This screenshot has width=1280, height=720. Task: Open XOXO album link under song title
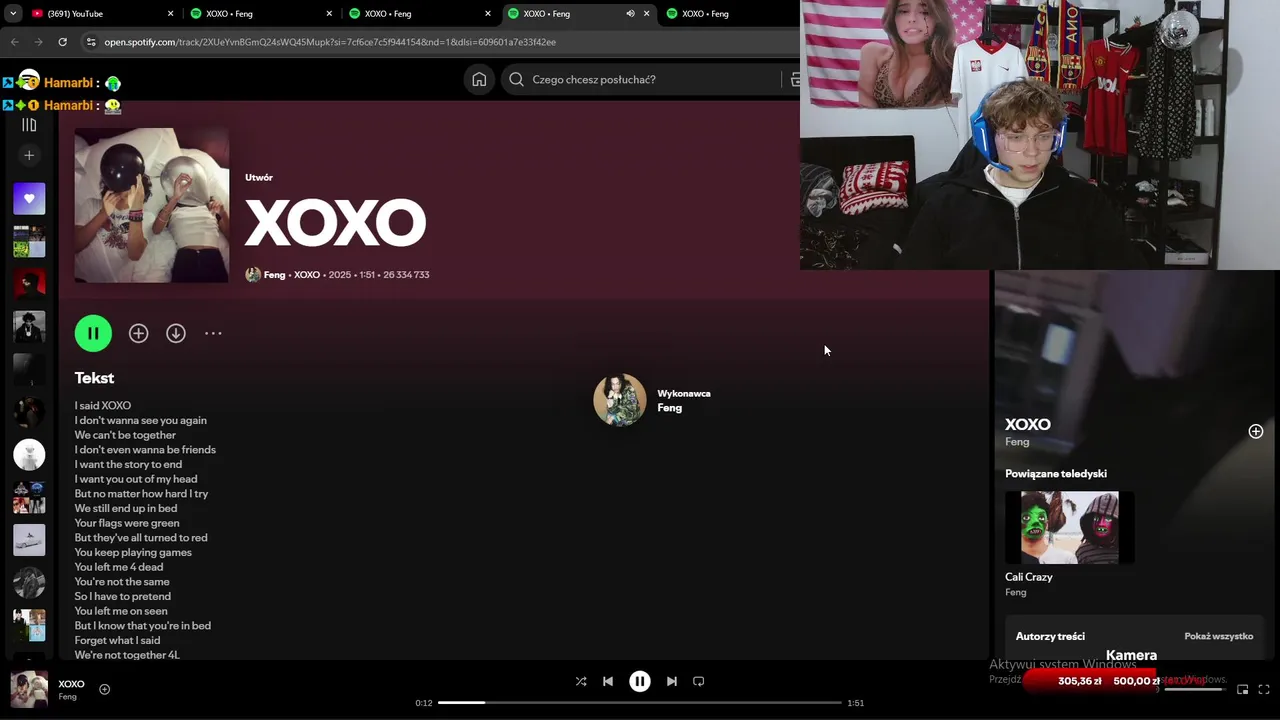coord(307,275)
